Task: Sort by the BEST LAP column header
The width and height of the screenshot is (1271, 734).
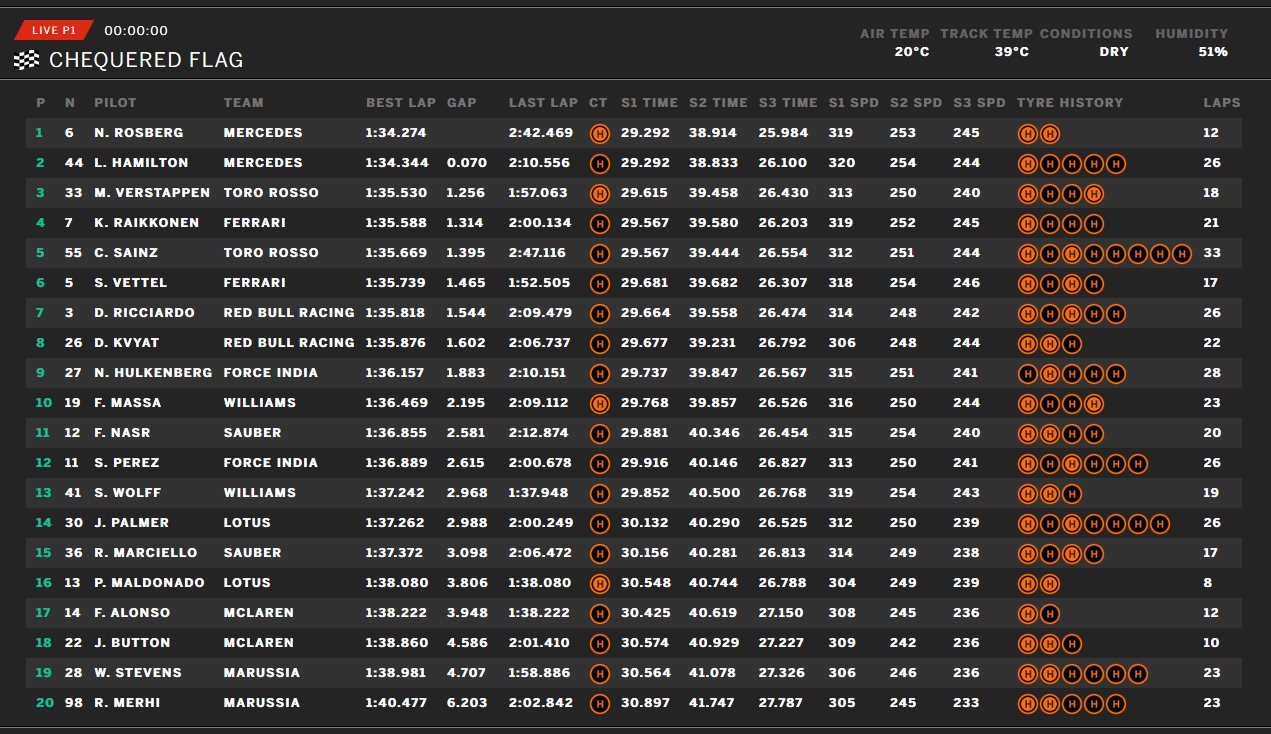Action: click(x=401, y=102)
